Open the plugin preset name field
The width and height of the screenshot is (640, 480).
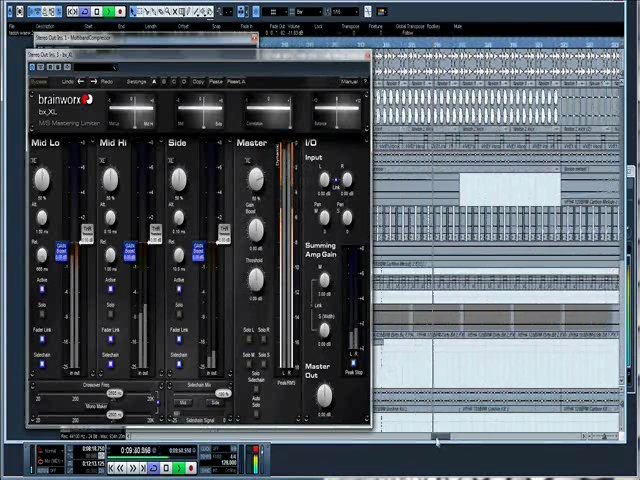96,67
